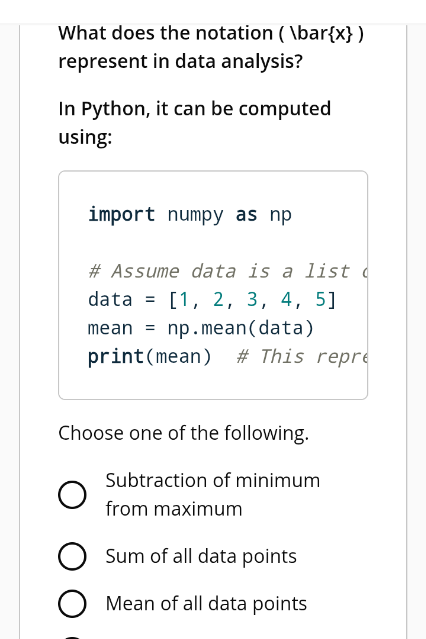Click the "mean = np.mean(data)" code line
This screenshot has width=426, height=639.
point(201,328)
